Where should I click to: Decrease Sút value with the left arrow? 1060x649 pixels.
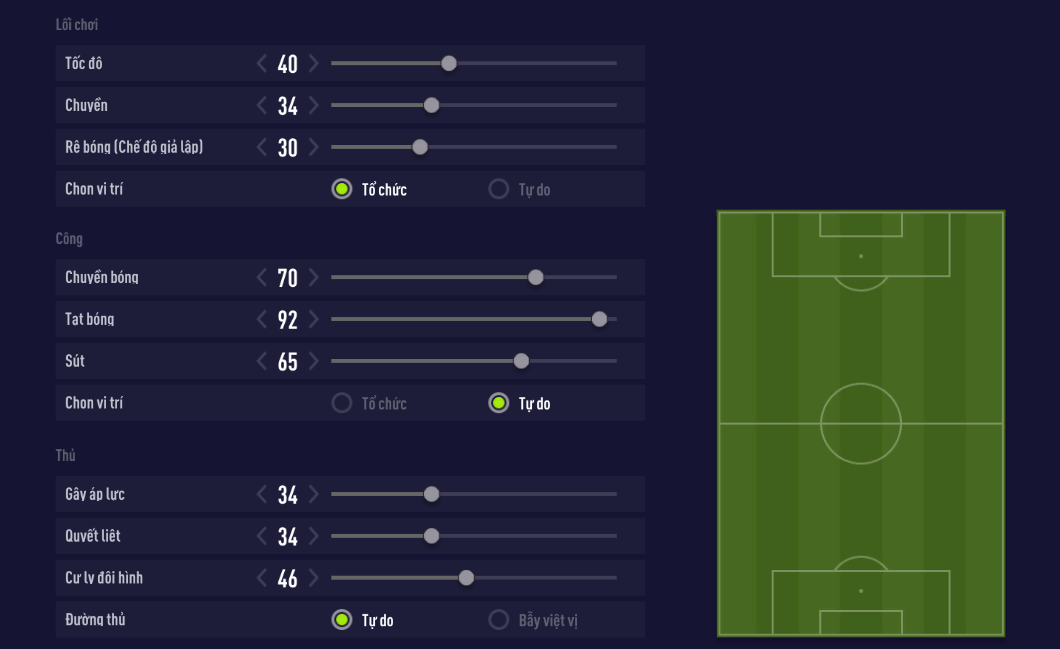(262, 361)
